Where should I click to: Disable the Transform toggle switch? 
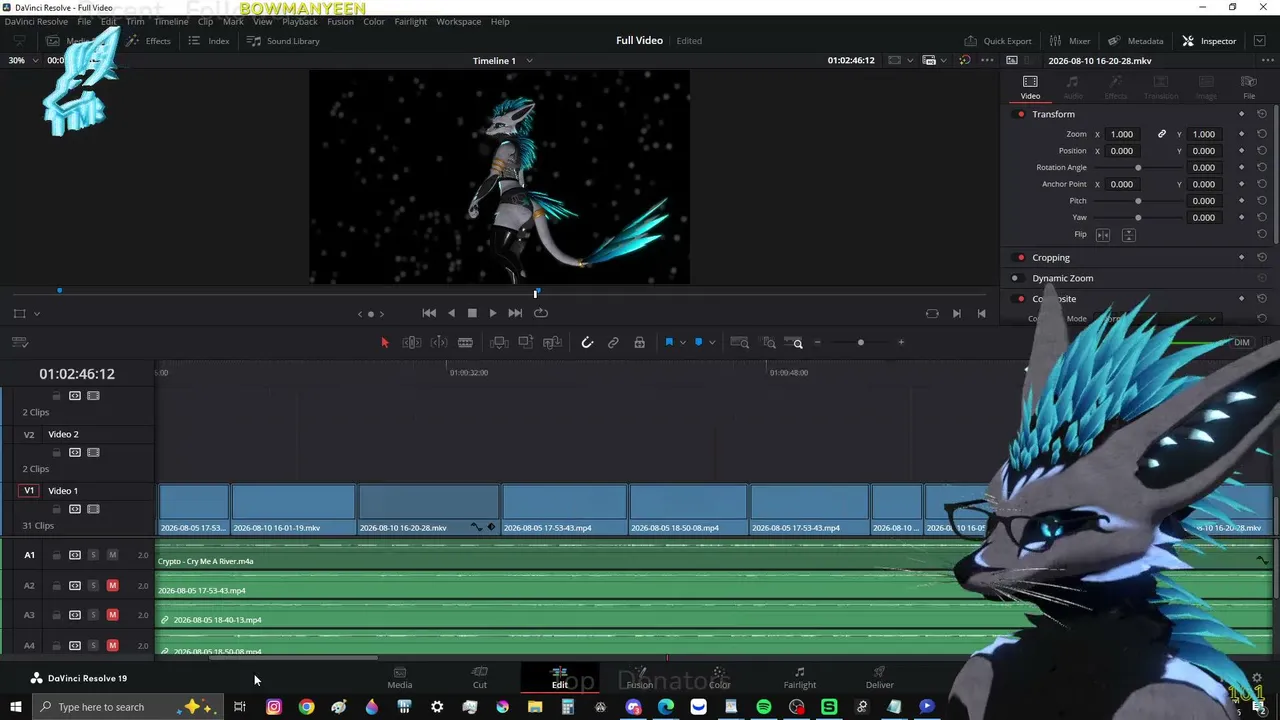[x=1020, y=114]
